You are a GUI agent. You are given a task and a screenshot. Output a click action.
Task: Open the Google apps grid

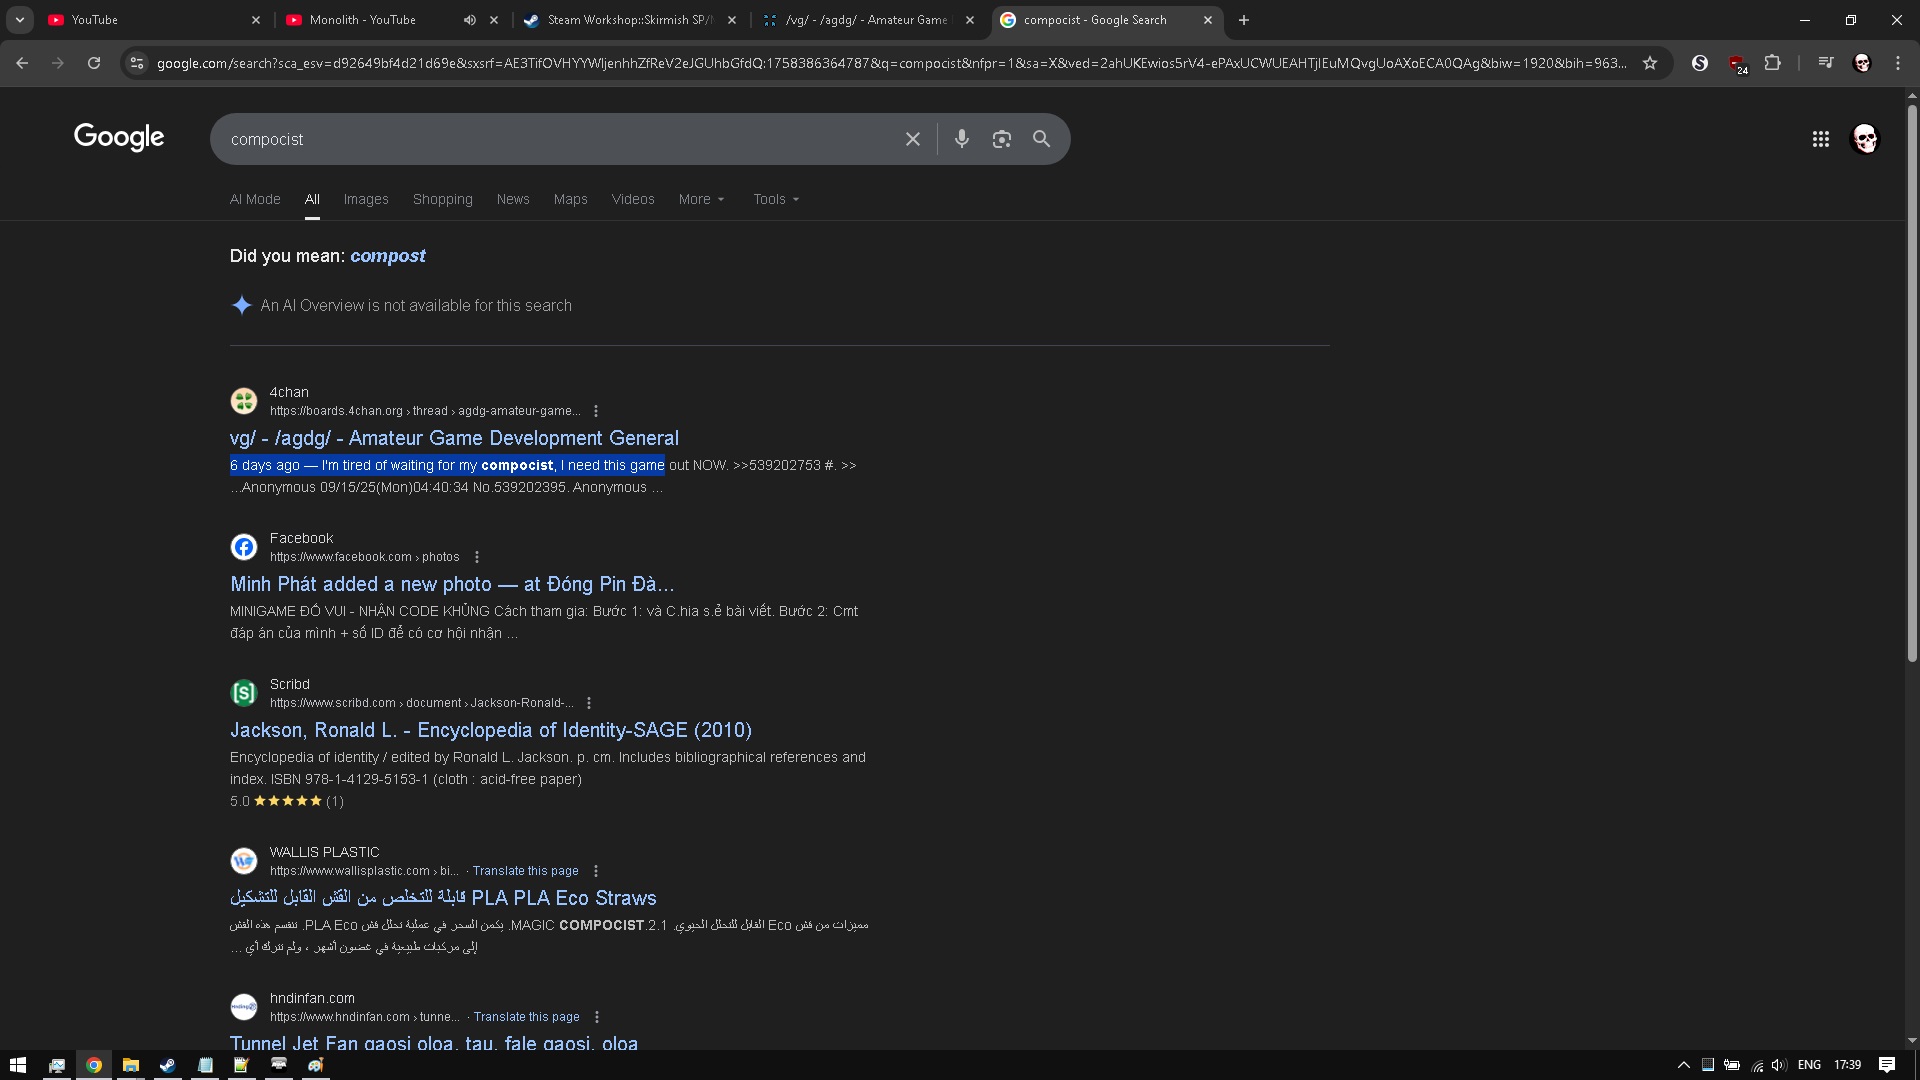click(1820, 139)
